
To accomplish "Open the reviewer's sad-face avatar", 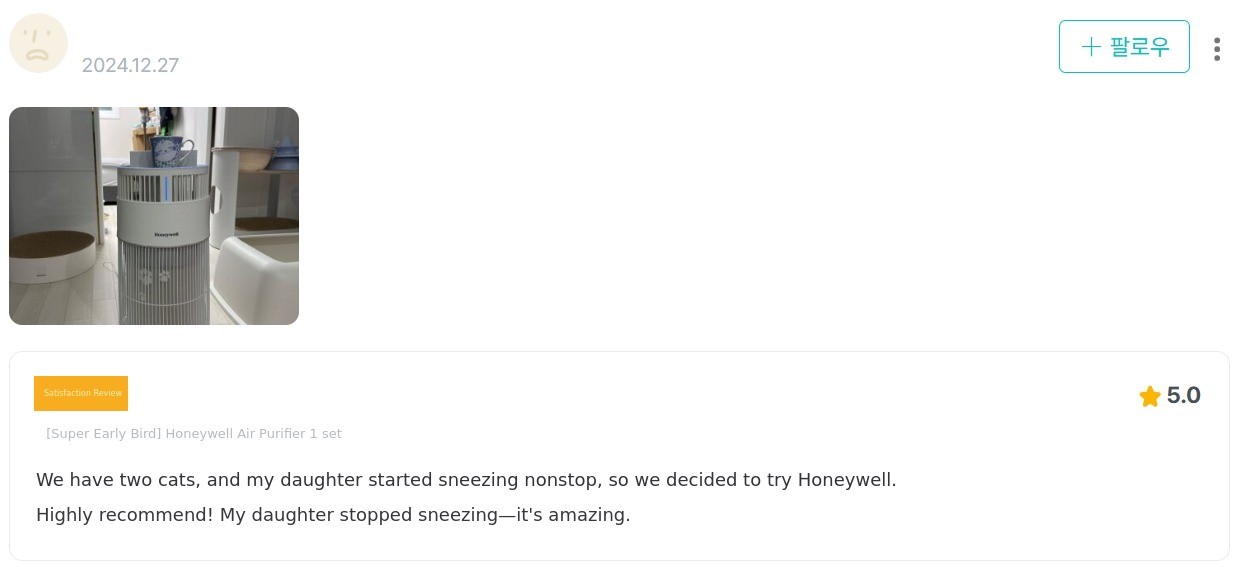I will click(x=38, y=43).
